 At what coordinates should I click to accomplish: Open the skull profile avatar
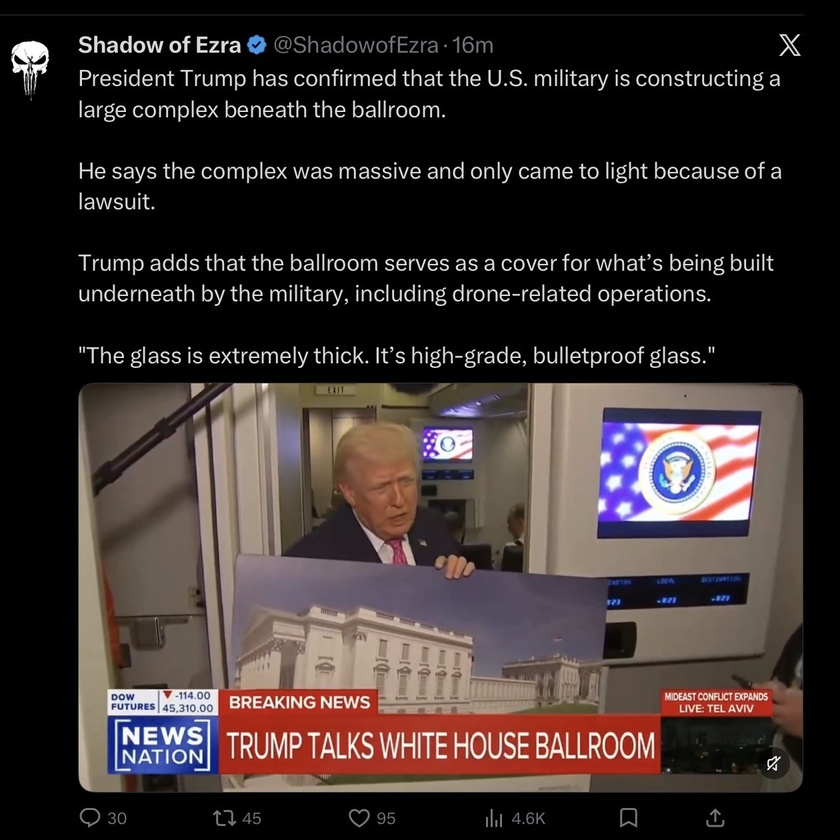click(30, 69)
